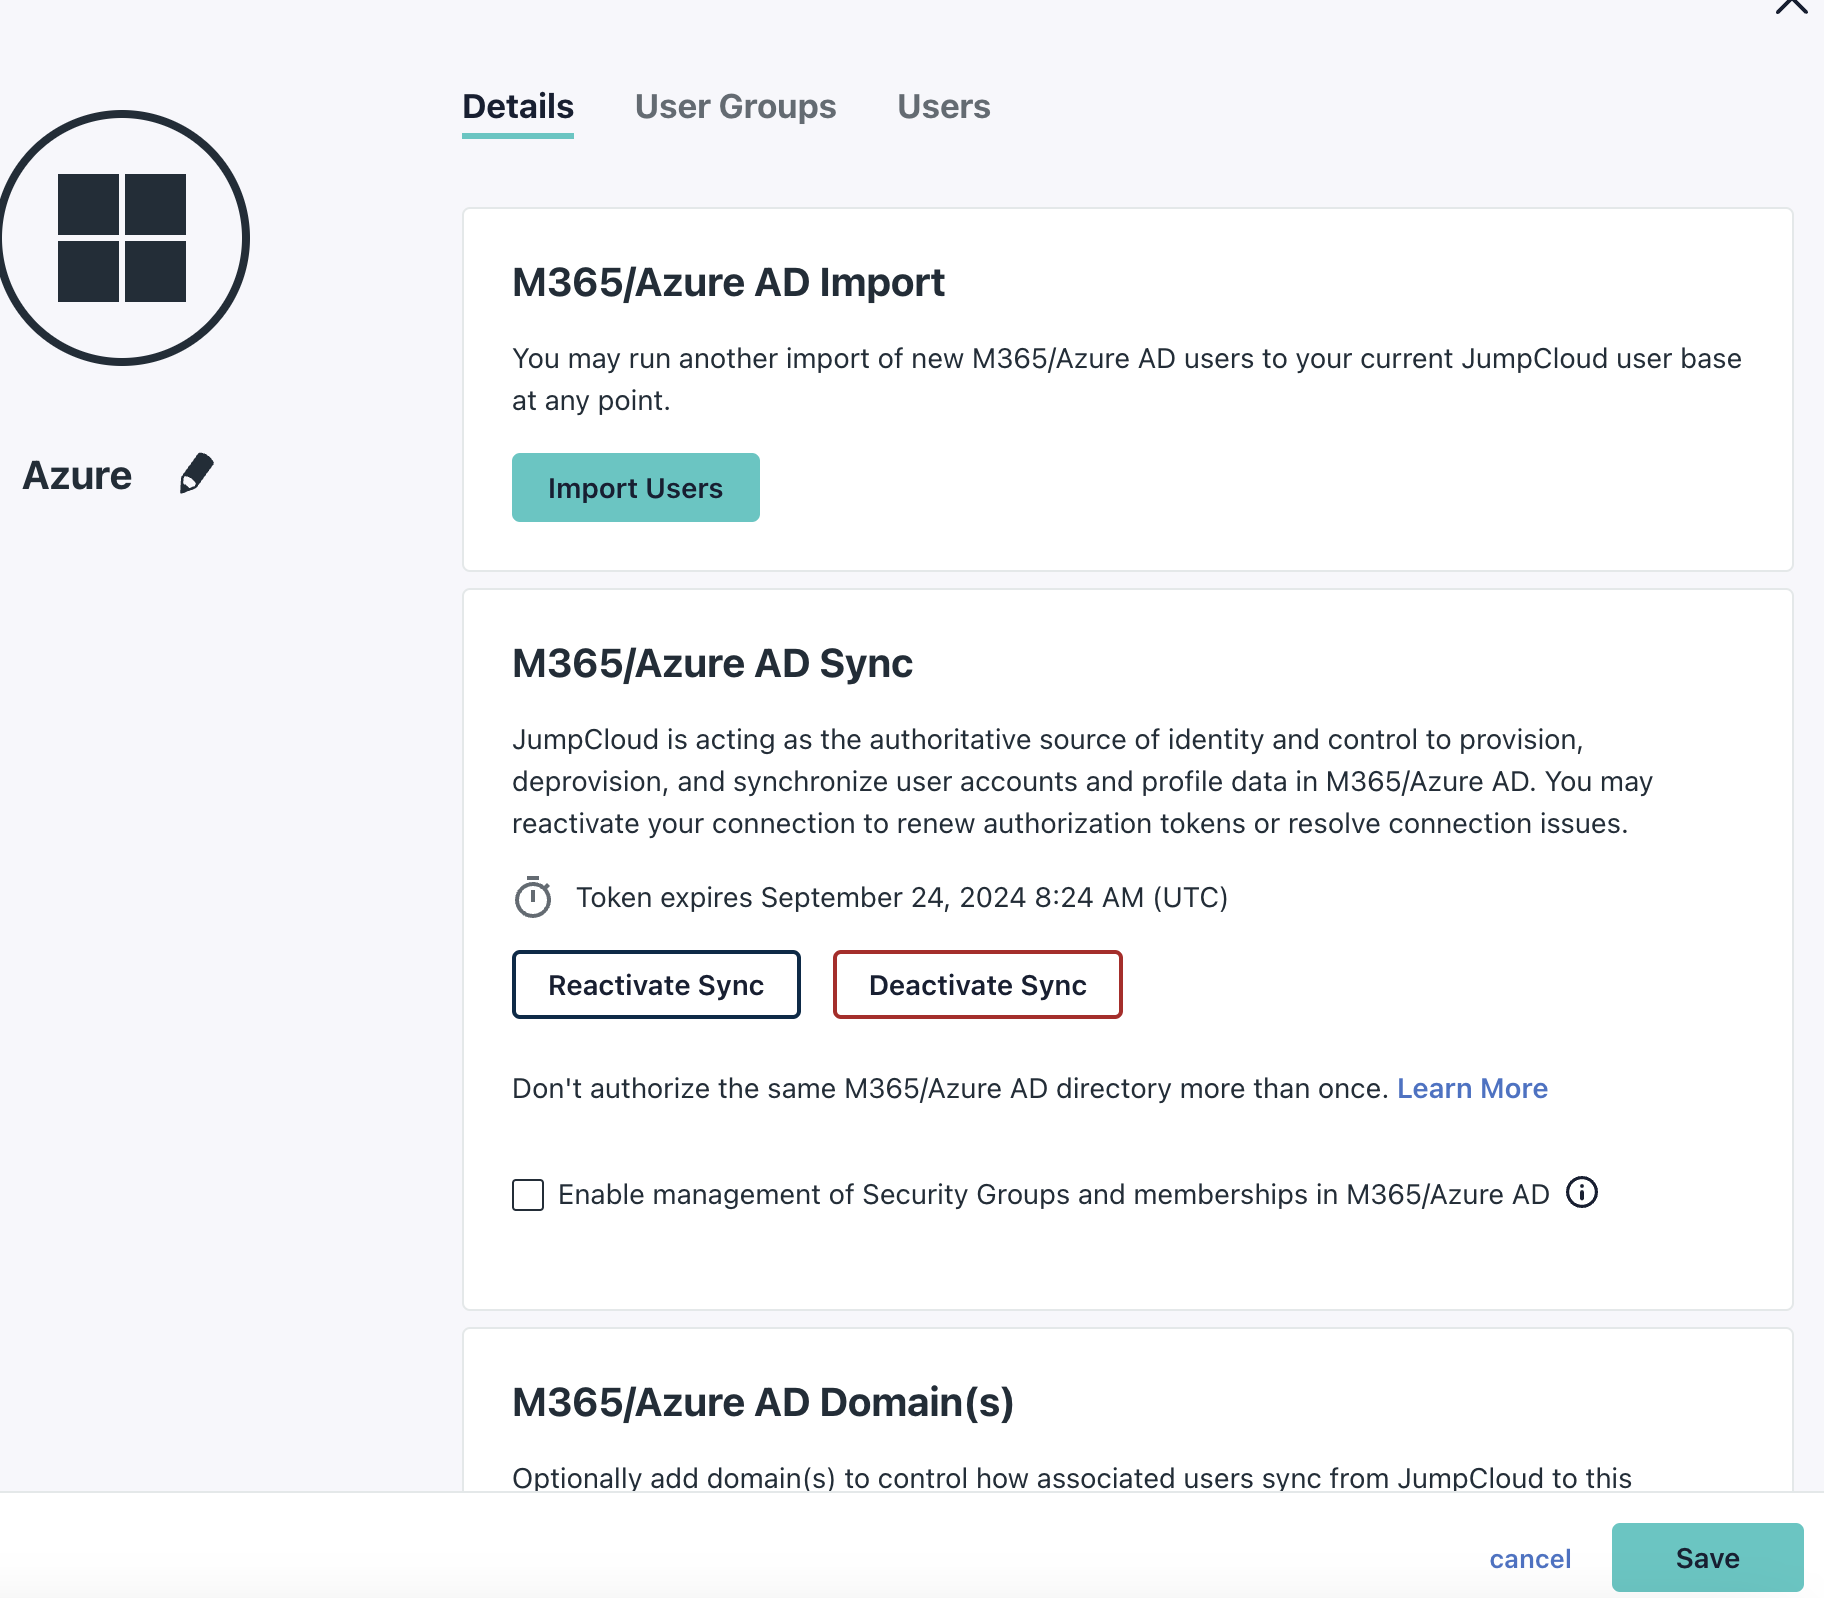This screenshot has width=1824, height=1598.
Task: Click the Azure directory name text
Action: coord(77,475)
